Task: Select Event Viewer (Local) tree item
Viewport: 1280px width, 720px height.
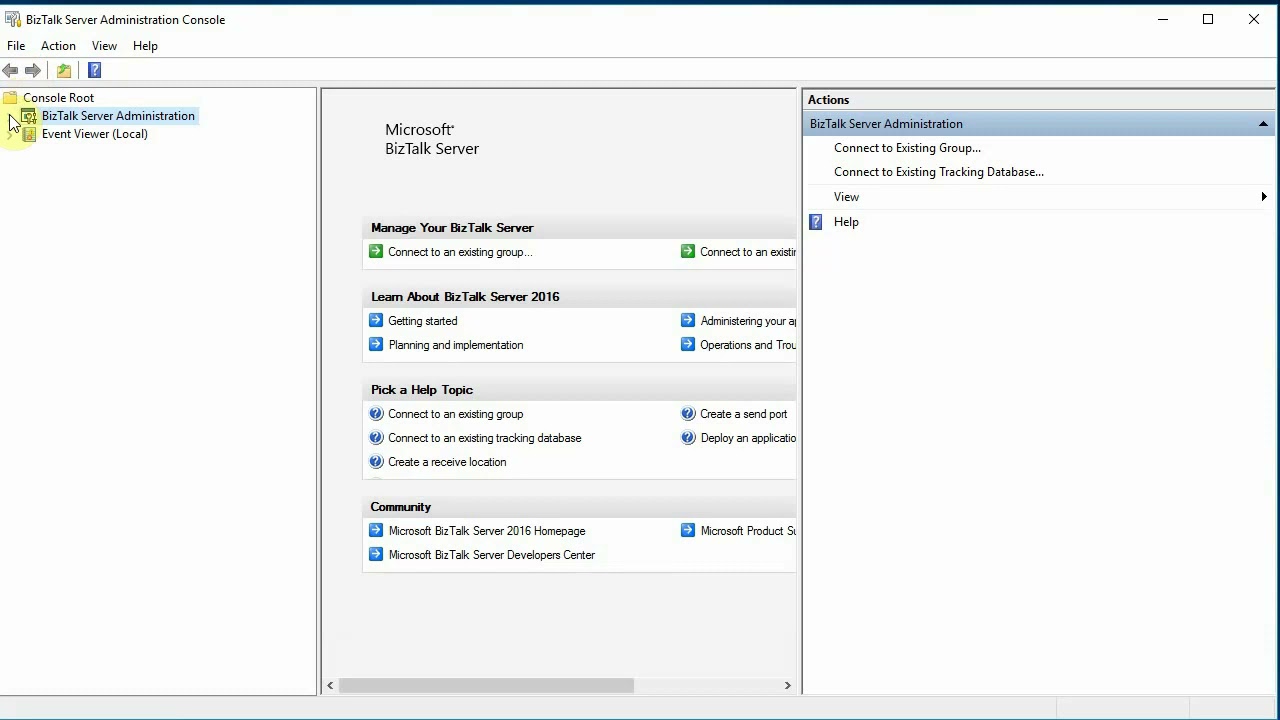Action: (95, 134)
